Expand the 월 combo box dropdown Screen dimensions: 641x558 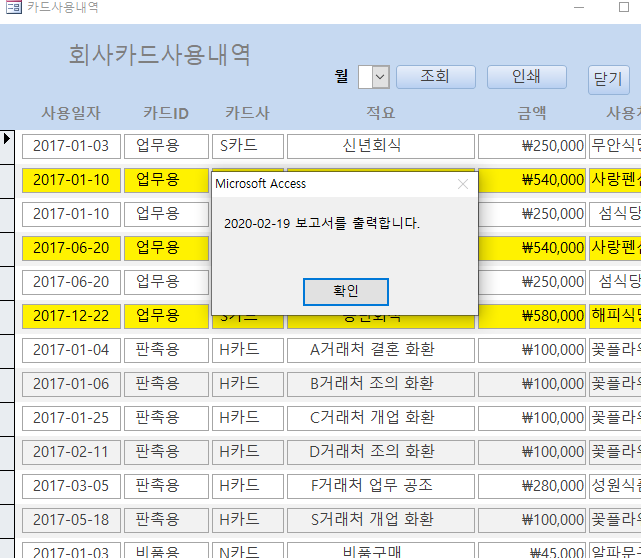click(380, 77)
